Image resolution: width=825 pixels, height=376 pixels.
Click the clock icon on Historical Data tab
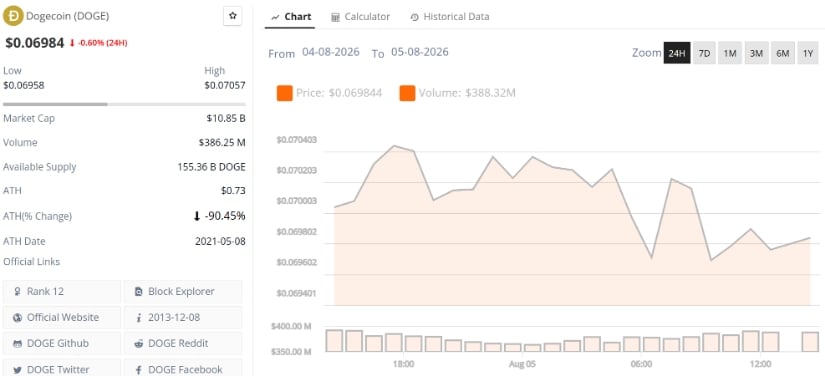coord(414,17)
